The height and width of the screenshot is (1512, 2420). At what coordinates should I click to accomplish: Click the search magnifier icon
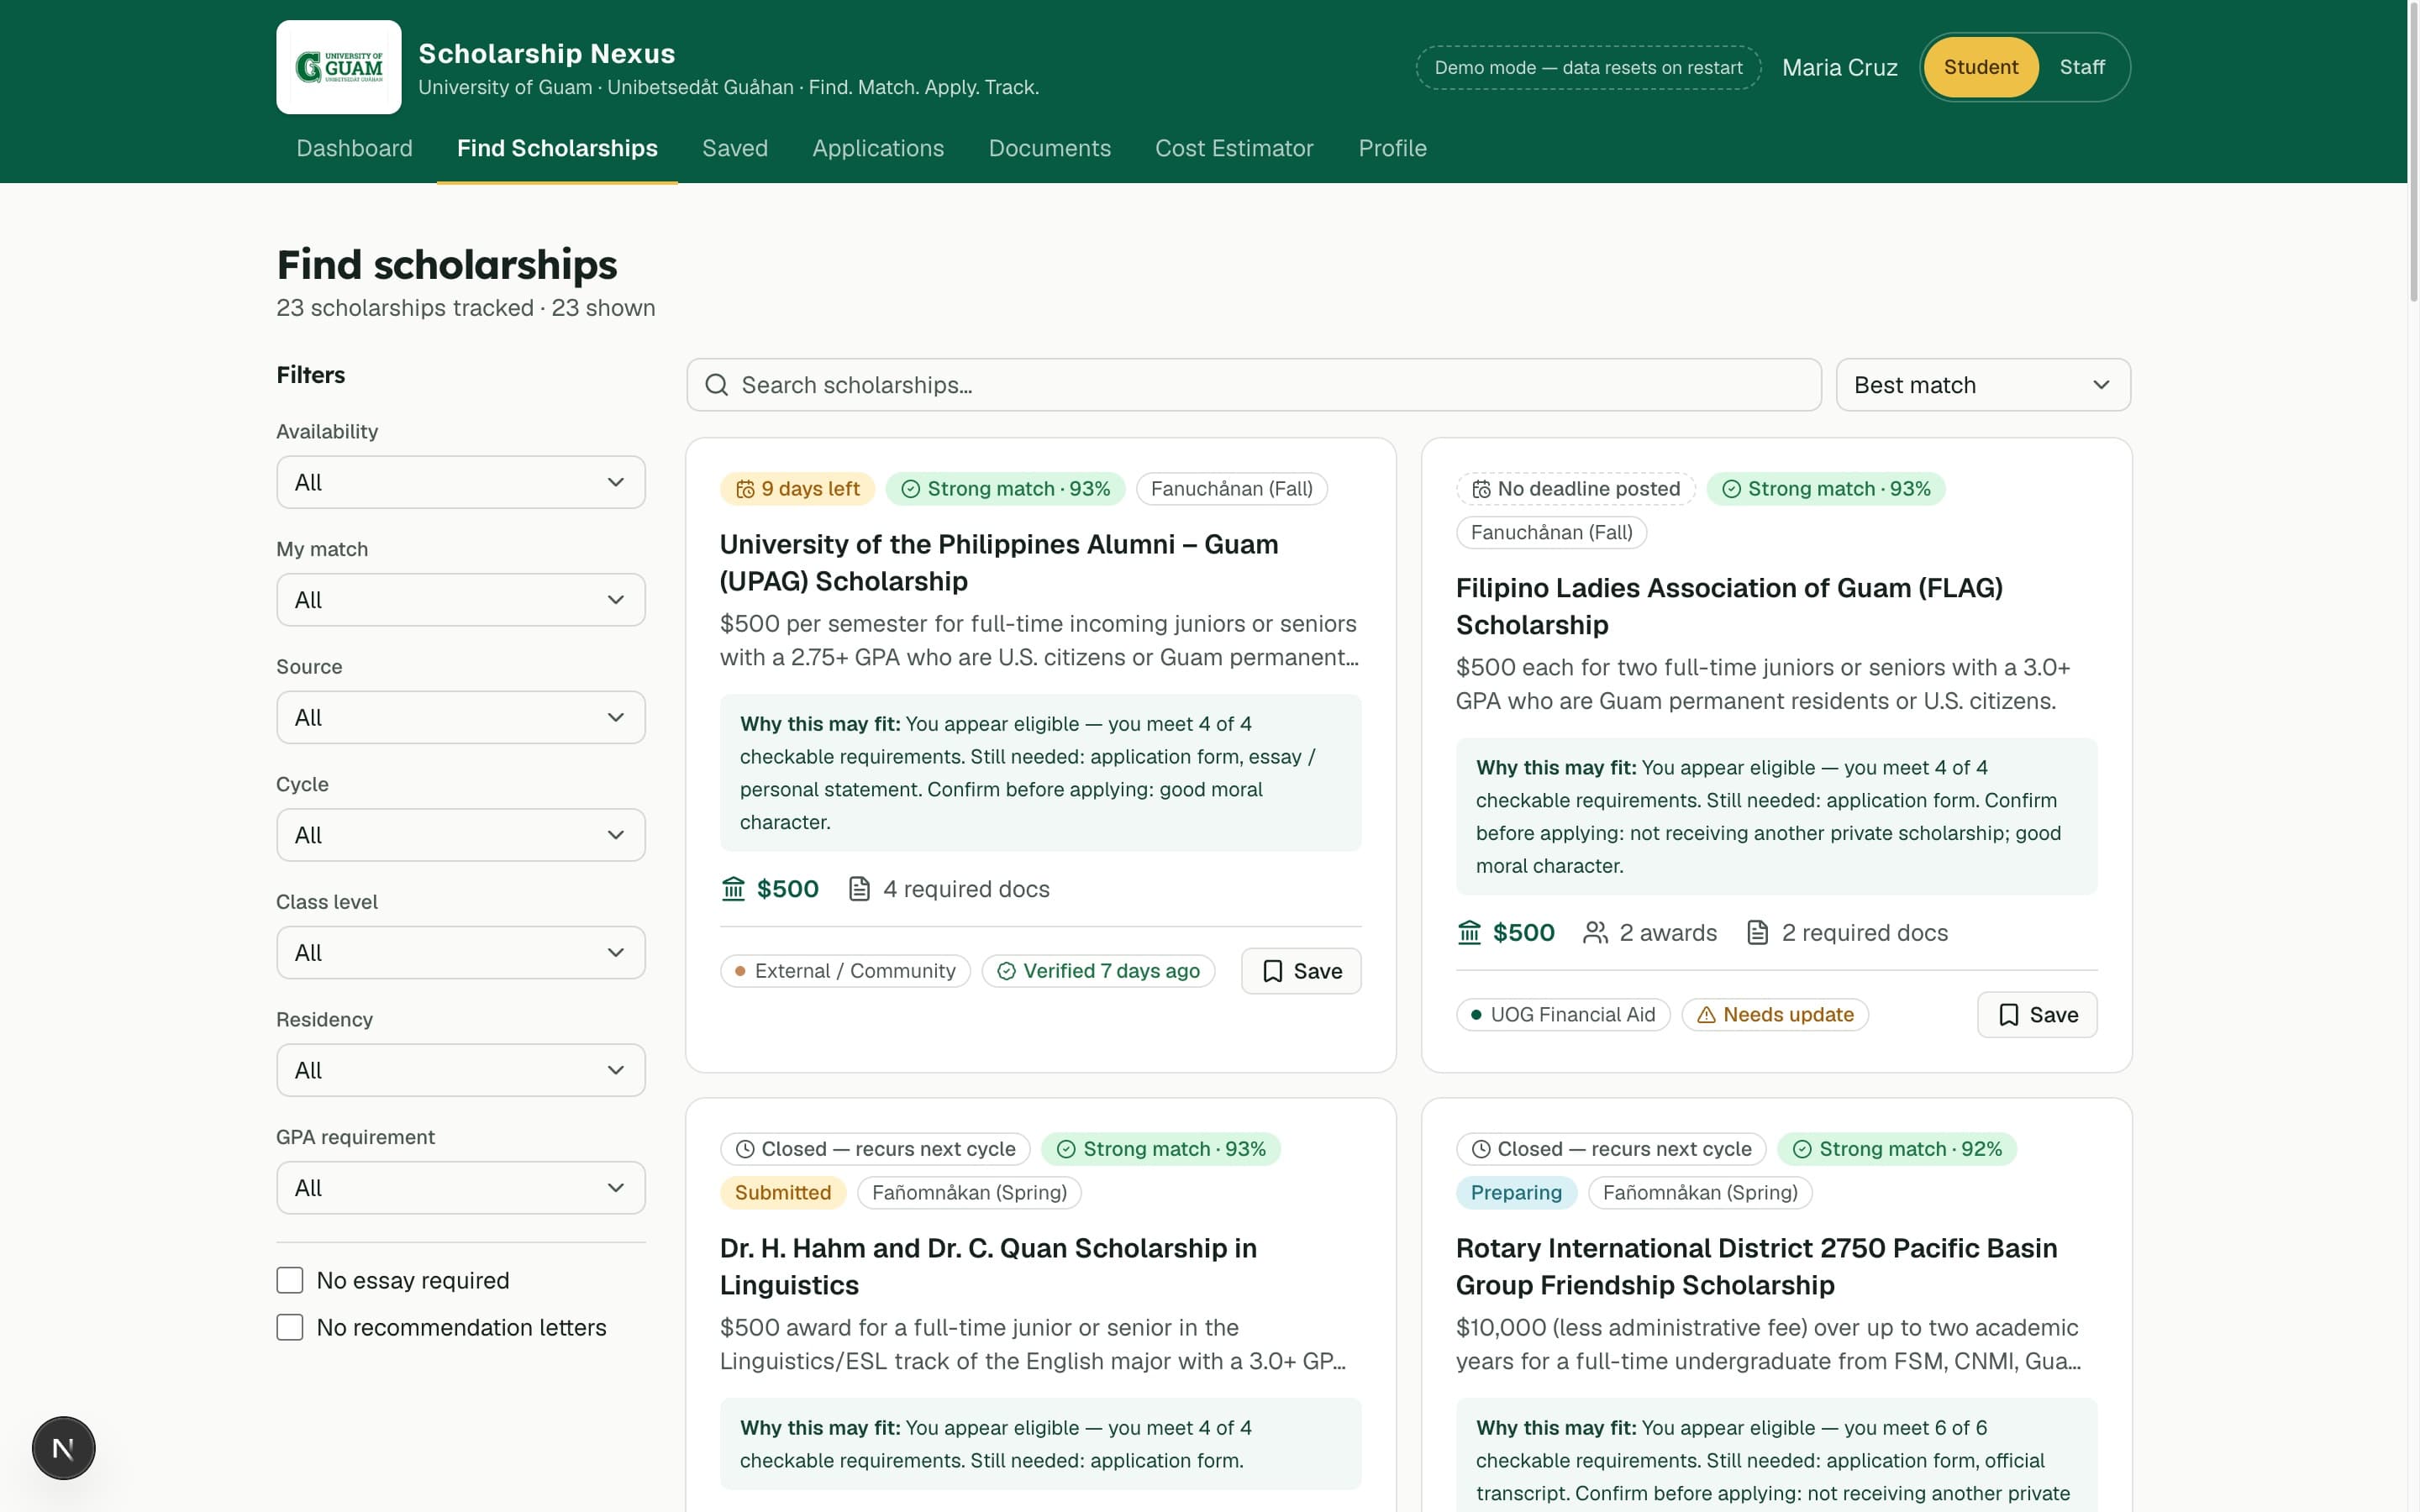point(716,385)
